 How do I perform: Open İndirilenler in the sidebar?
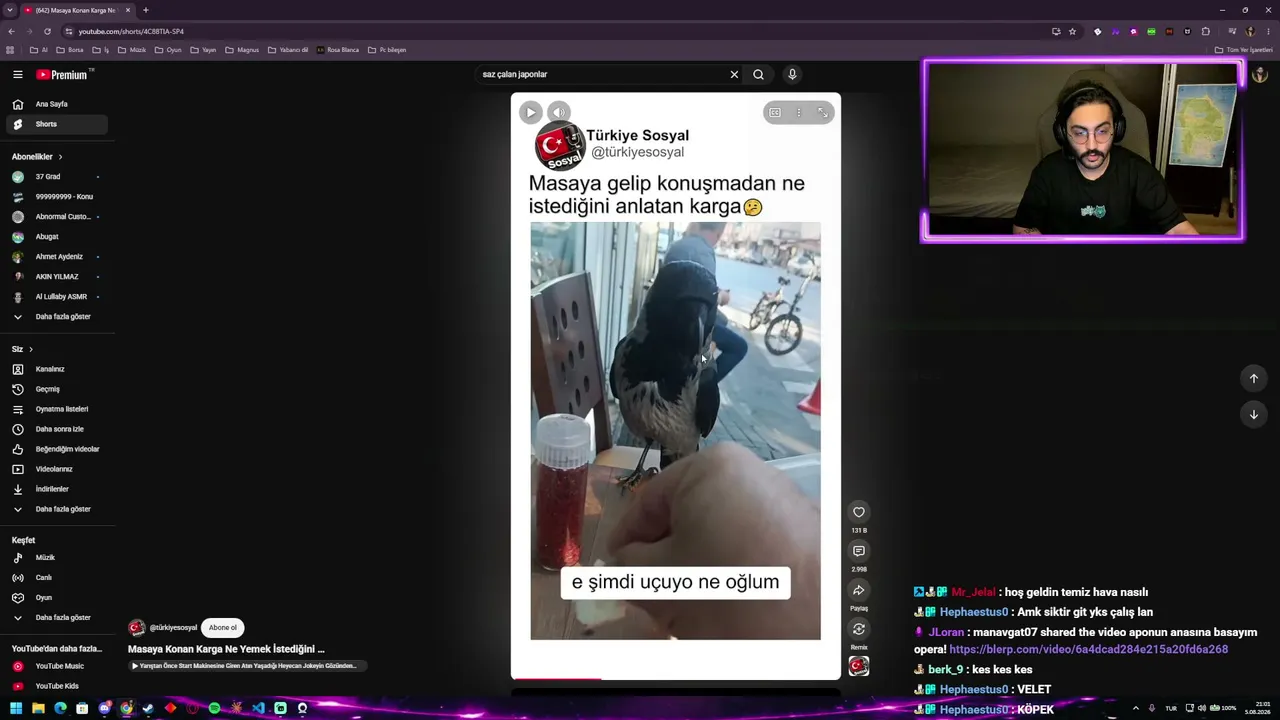(56, 489)
